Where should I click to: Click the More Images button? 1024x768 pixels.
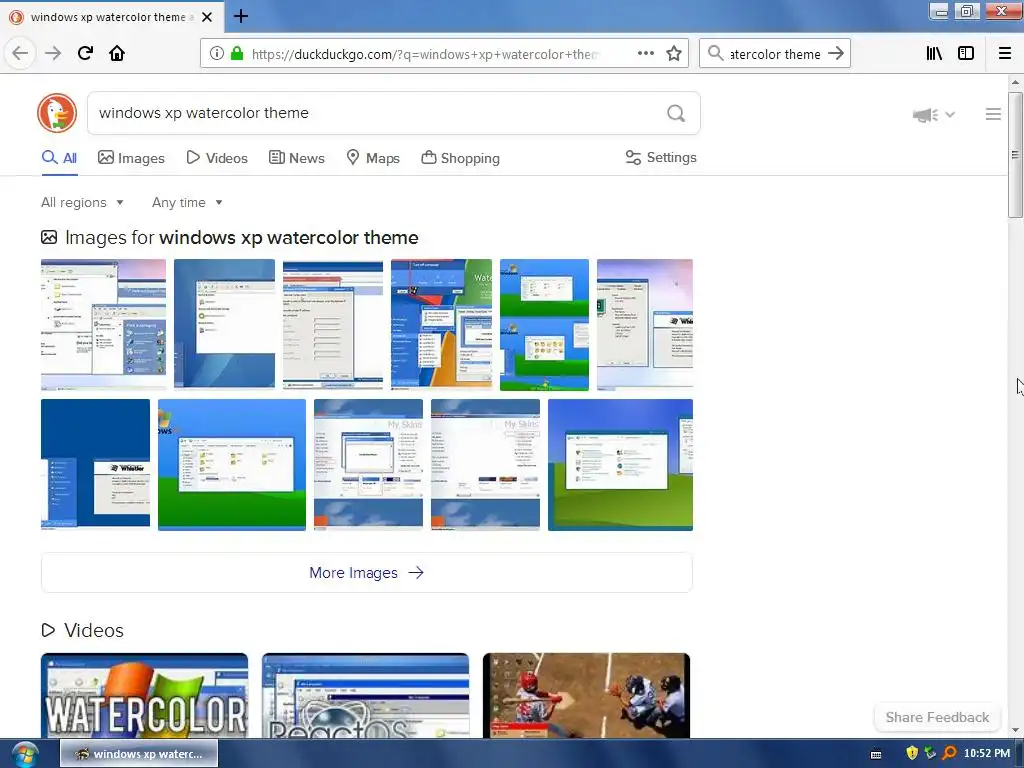366,573
